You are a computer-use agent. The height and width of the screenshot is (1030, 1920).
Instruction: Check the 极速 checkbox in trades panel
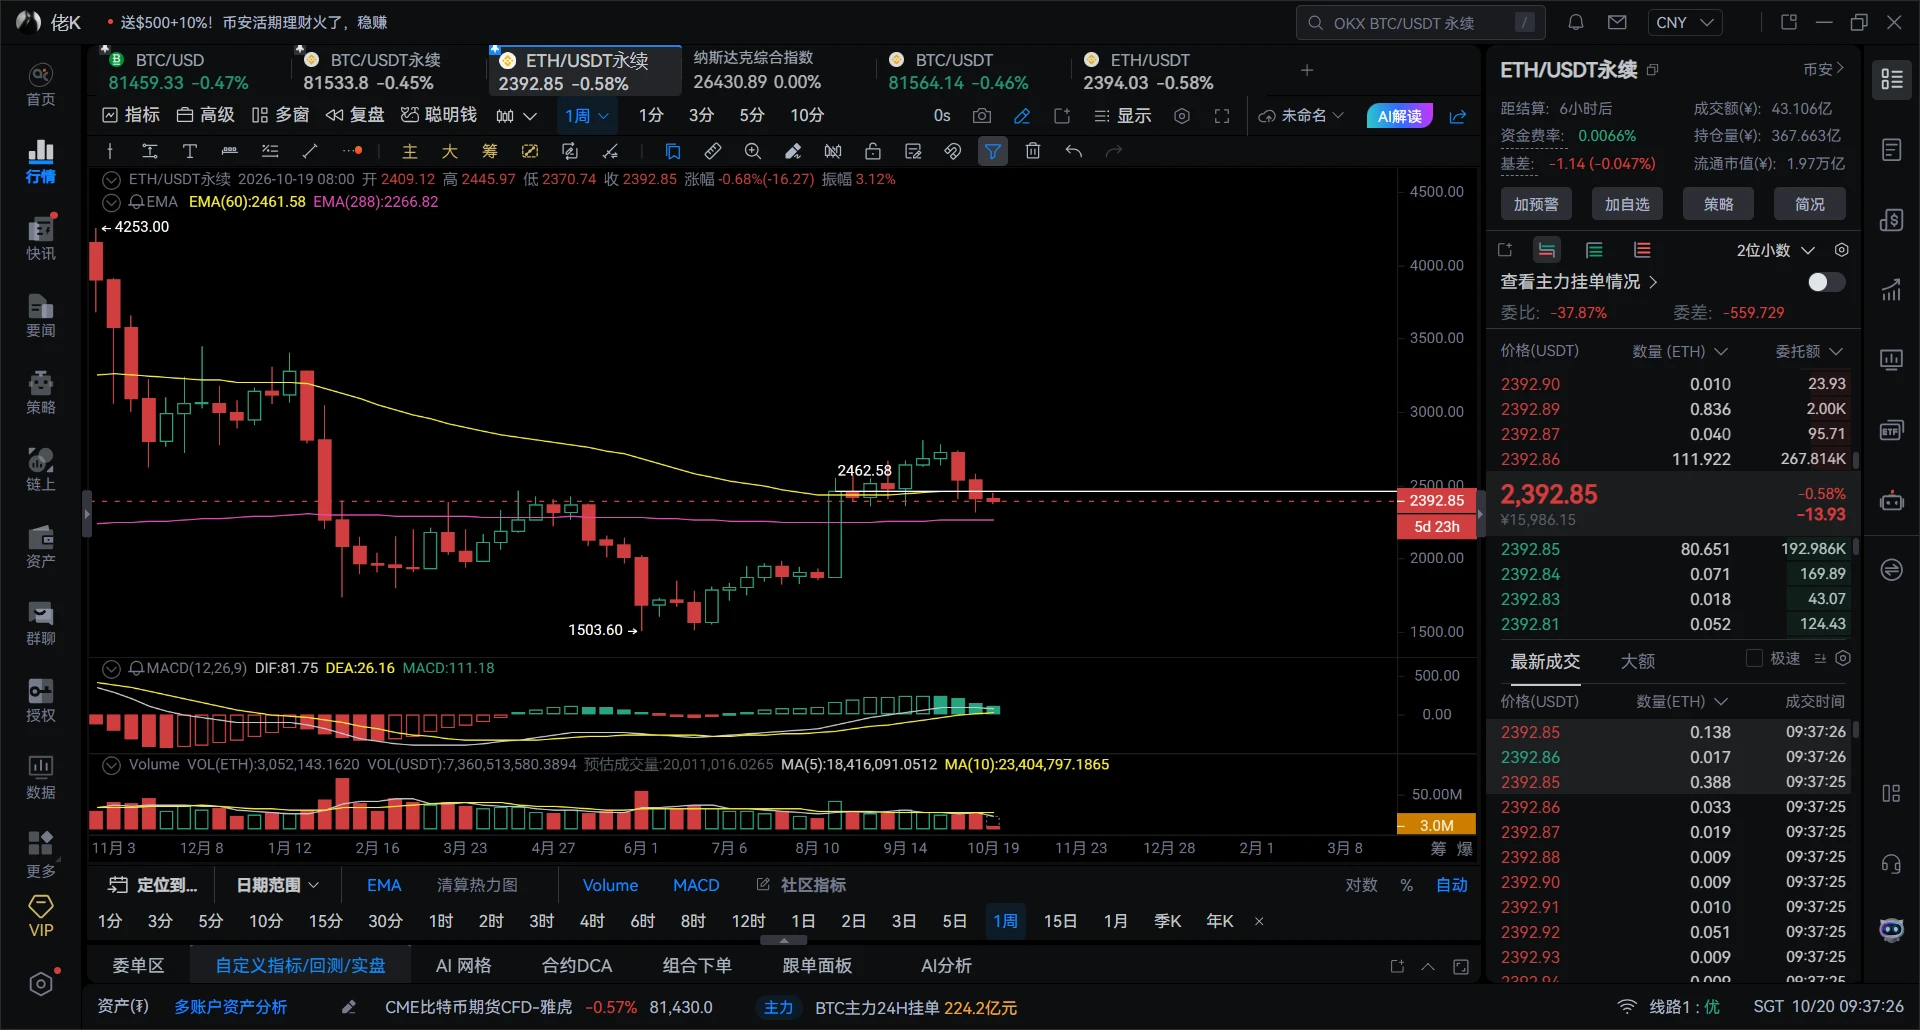click(1754, 658)
